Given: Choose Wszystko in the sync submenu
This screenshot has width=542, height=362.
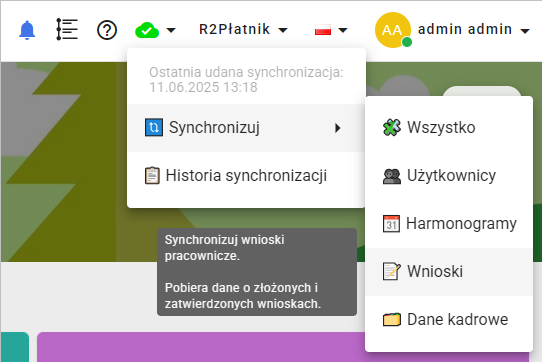Looking at the screenshot, I should (x=449, y=128).
